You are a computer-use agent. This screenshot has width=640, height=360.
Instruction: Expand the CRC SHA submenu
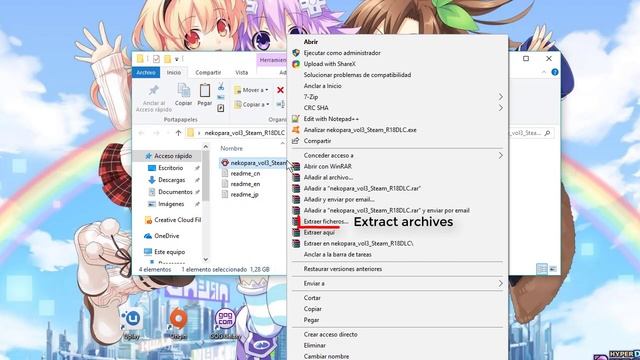tap(500, 108)
